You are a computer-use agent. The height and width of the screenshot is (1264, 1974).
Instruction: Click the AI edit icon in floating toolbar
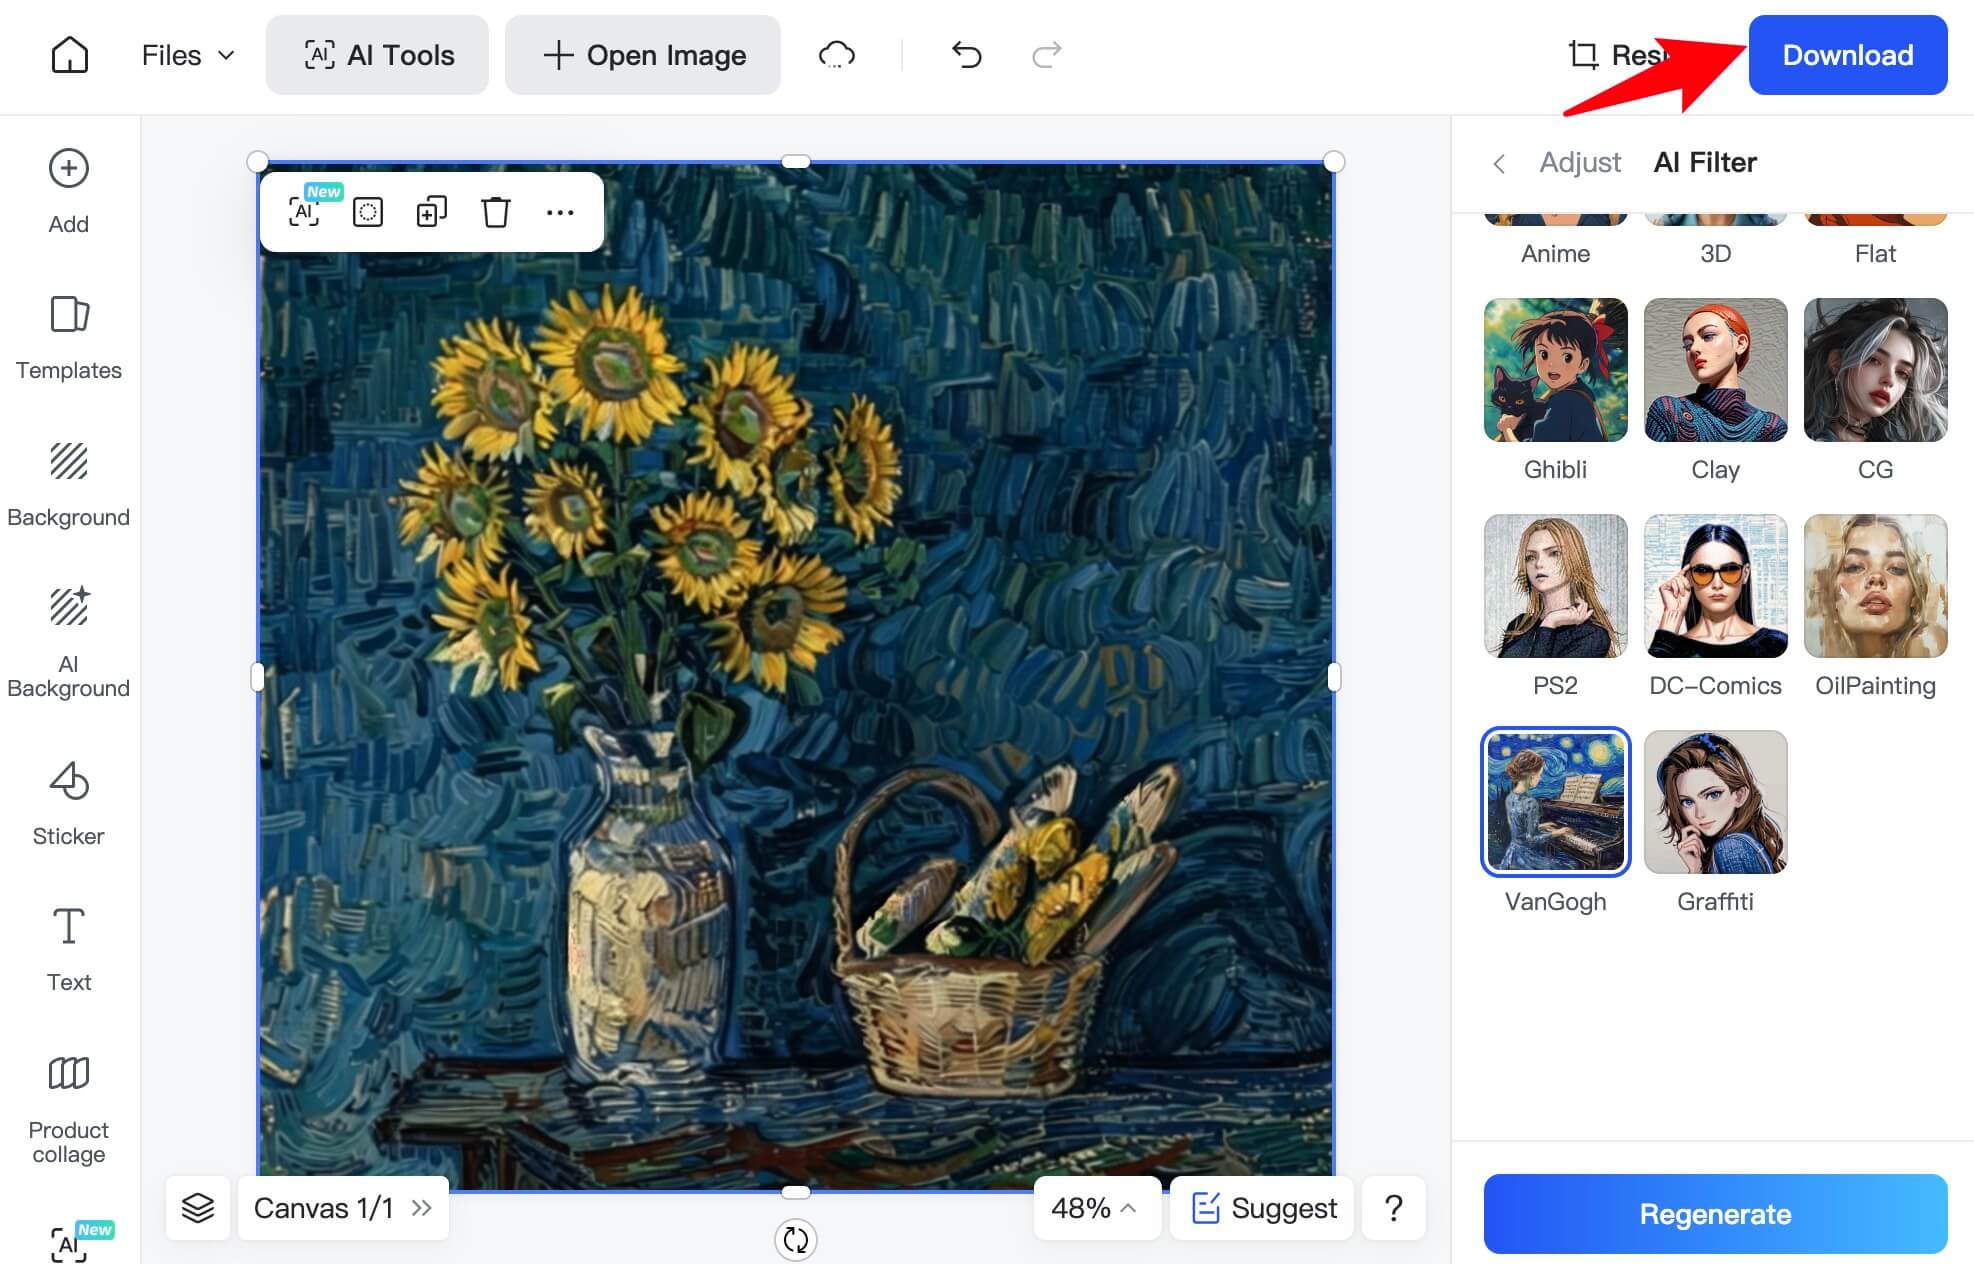[305, 212]
